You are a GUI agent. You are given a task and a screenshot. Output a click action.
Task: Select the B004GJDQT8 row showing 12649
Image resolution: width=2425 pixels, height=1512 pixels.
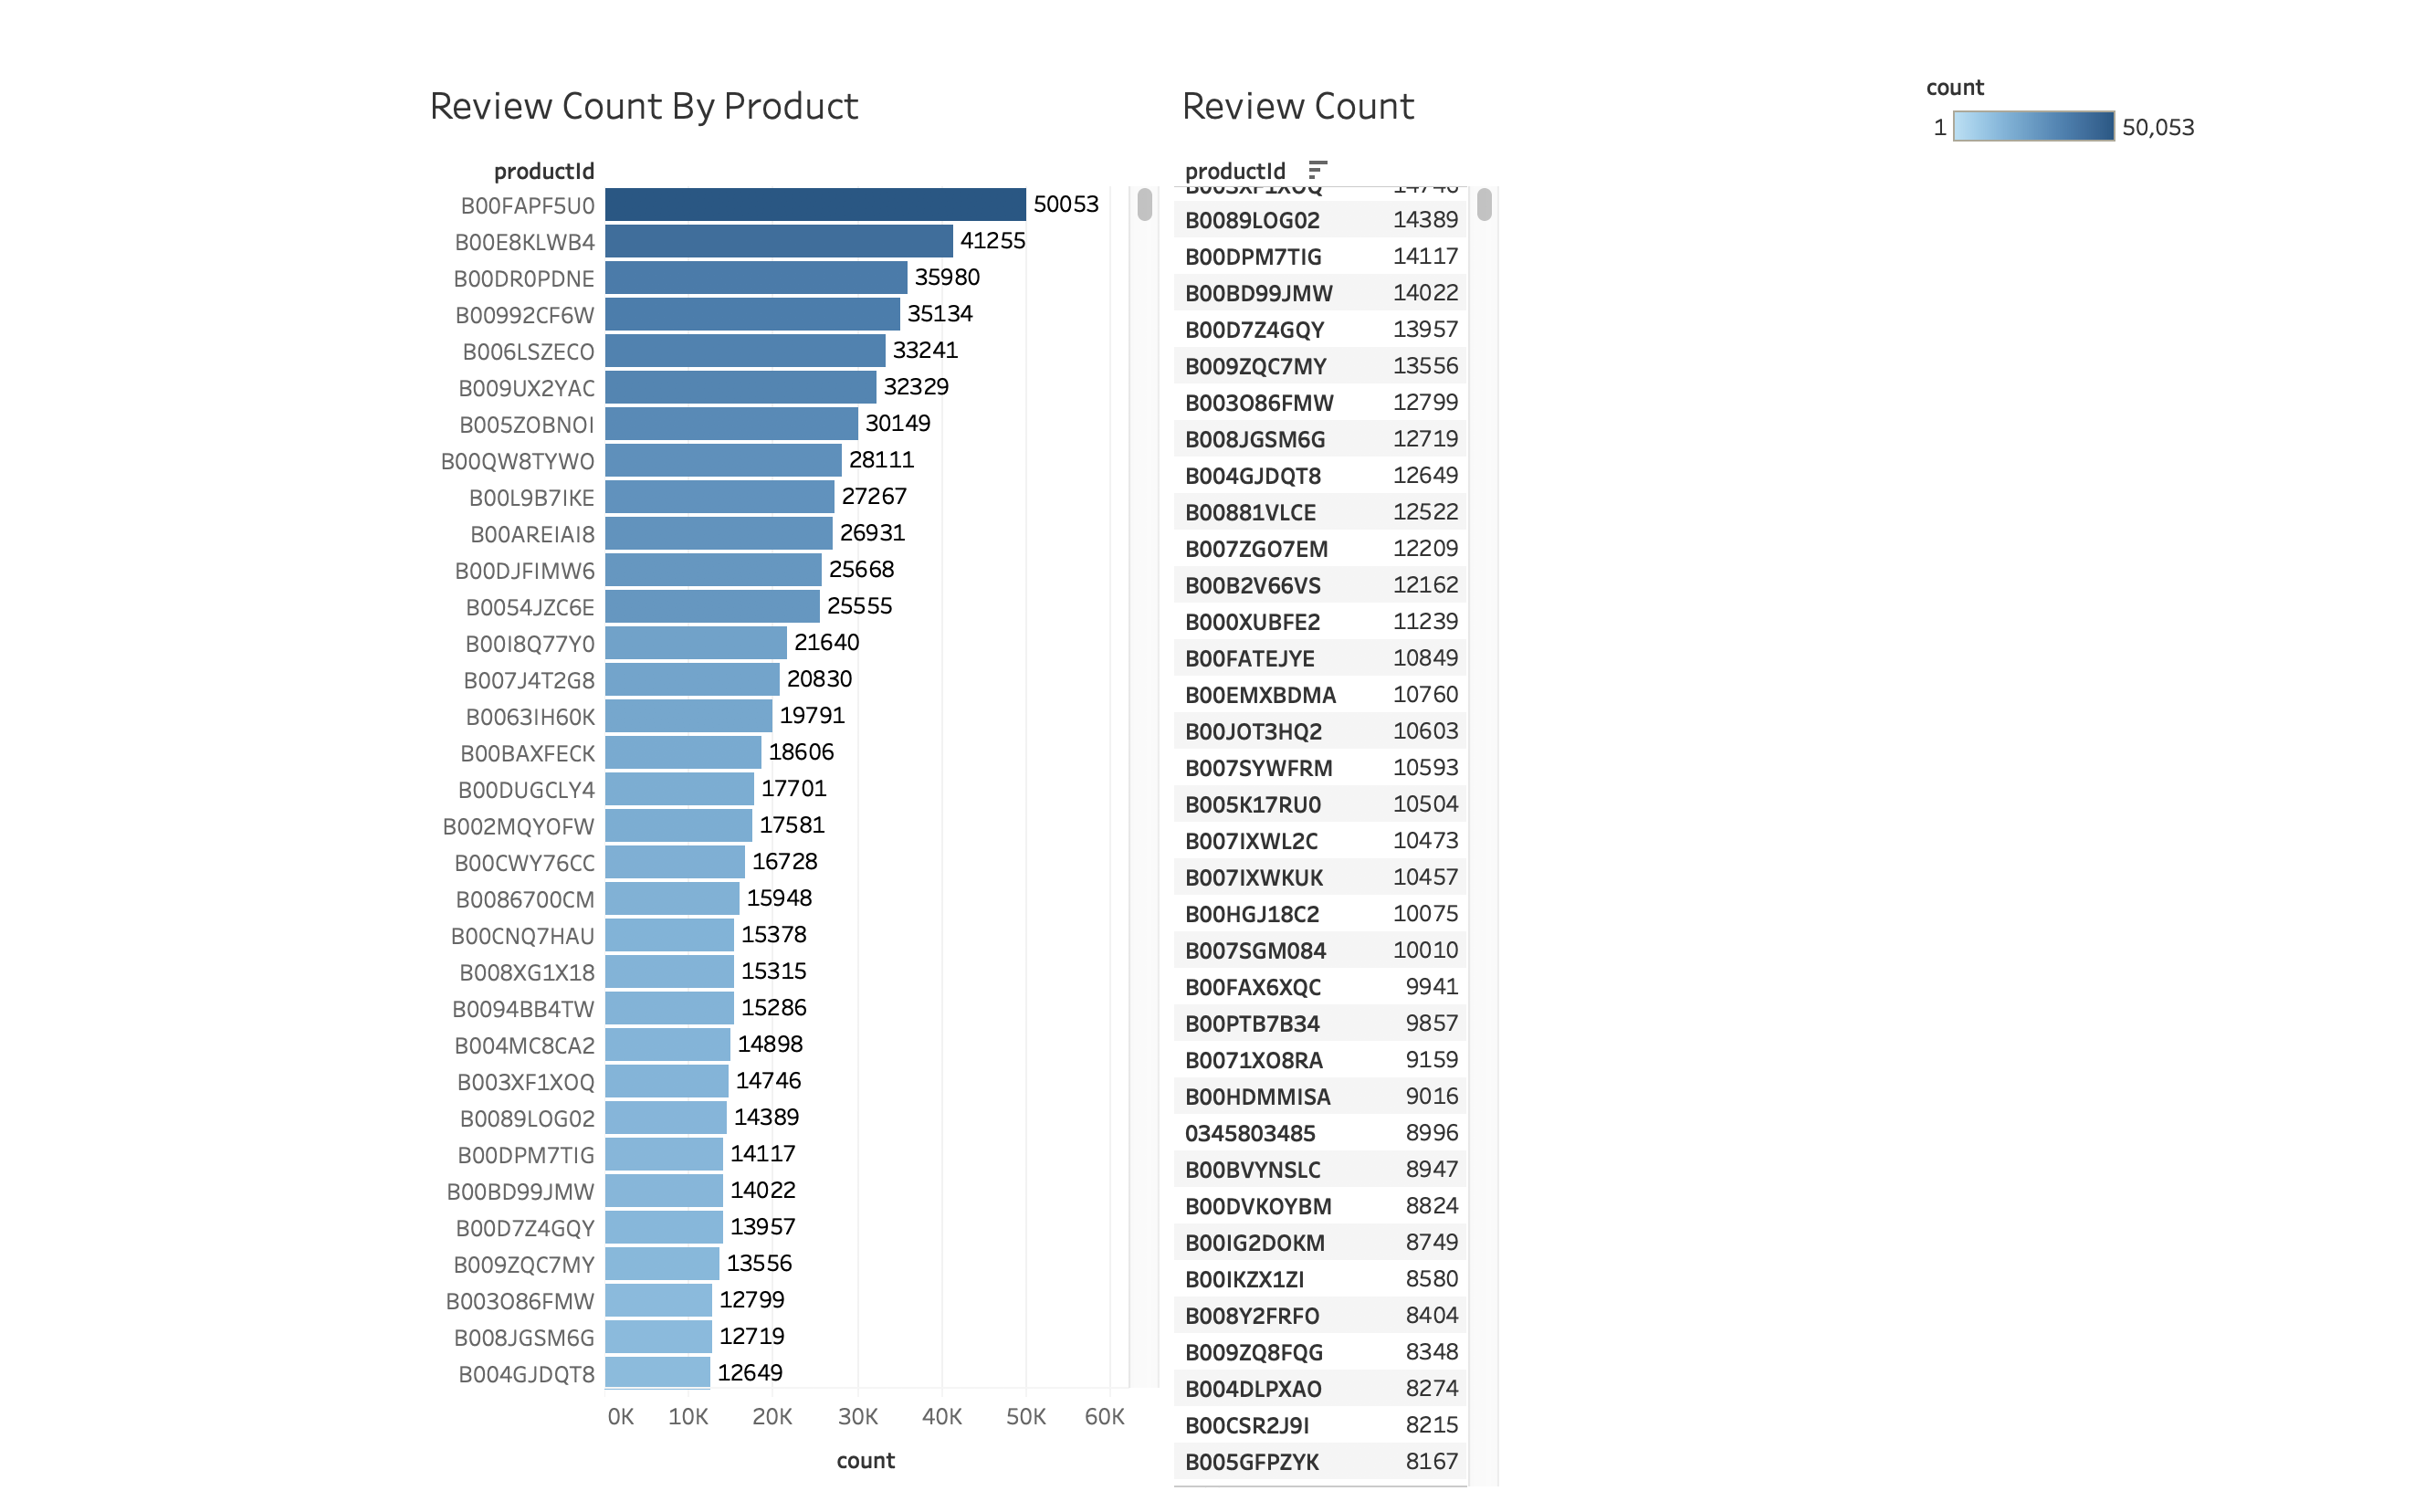1320,475
